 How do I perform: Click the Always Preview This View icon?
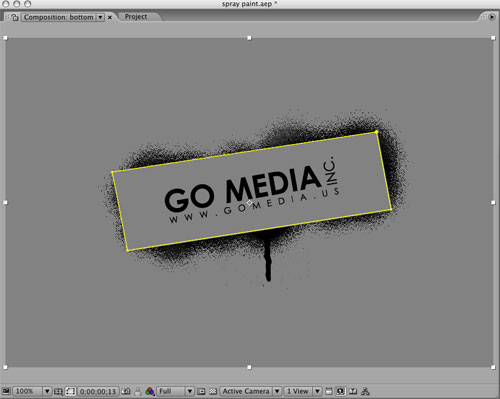(6, 391)
